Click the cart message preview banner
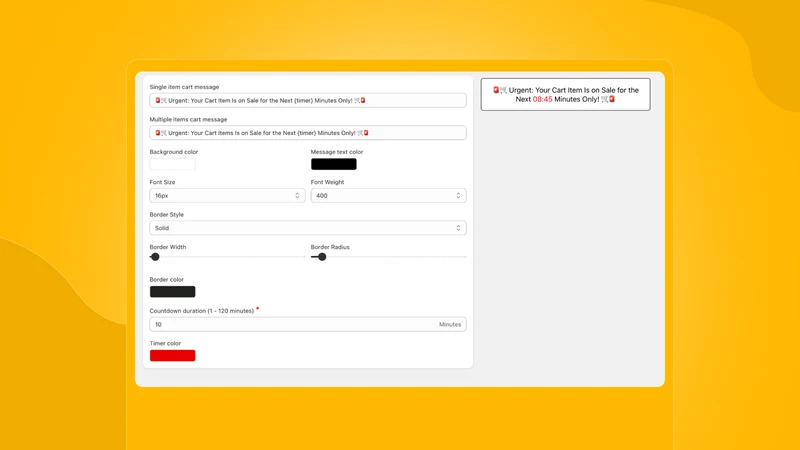The width and height of the screenshot is (800, 450). (x=565, y=94)
